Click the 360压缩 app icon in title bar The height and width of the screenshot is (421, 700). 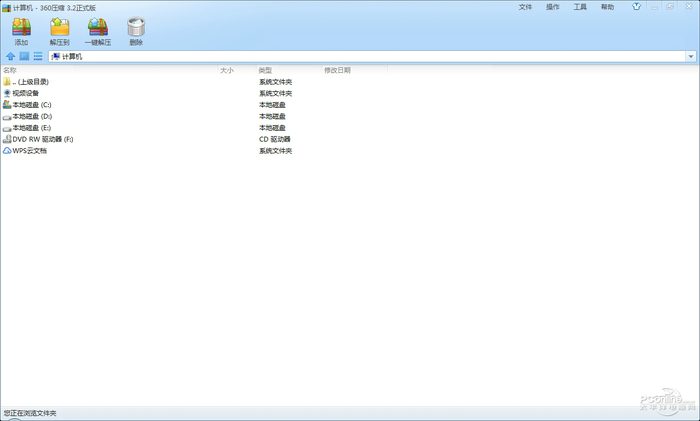[x=6, y=8]
